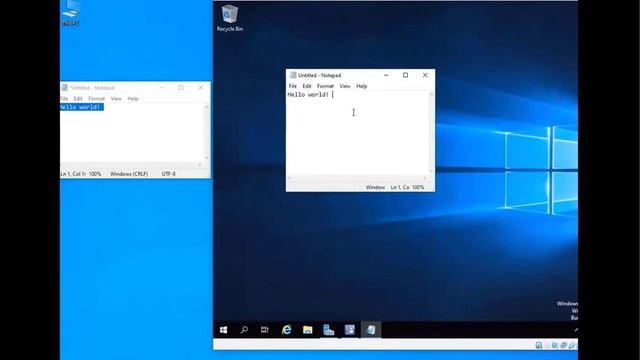Open View menu in VM Notepad

pos(345,86)
